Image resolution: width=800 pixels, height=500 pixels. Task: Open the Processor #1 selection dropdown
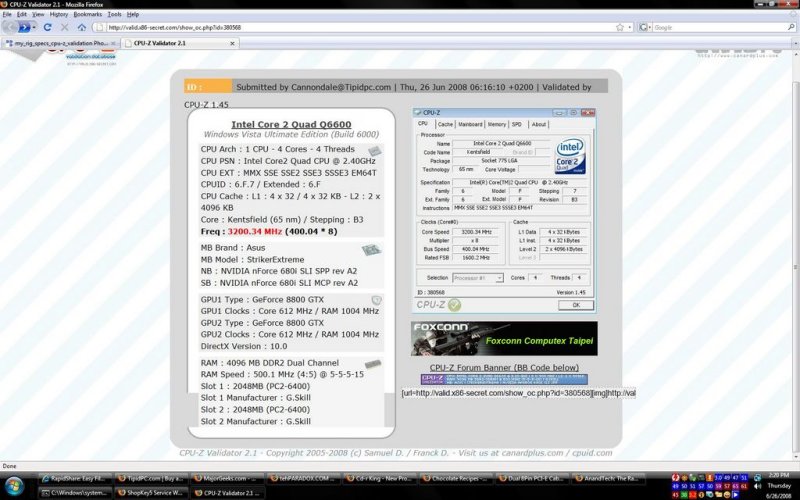tap(478, 278)
